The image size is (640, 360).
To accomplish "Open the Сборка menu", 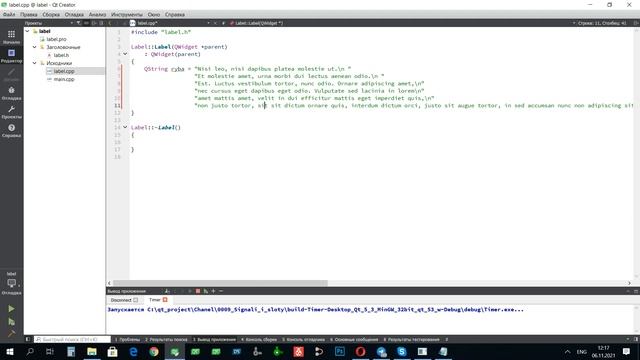I will (x=51, y=14).
